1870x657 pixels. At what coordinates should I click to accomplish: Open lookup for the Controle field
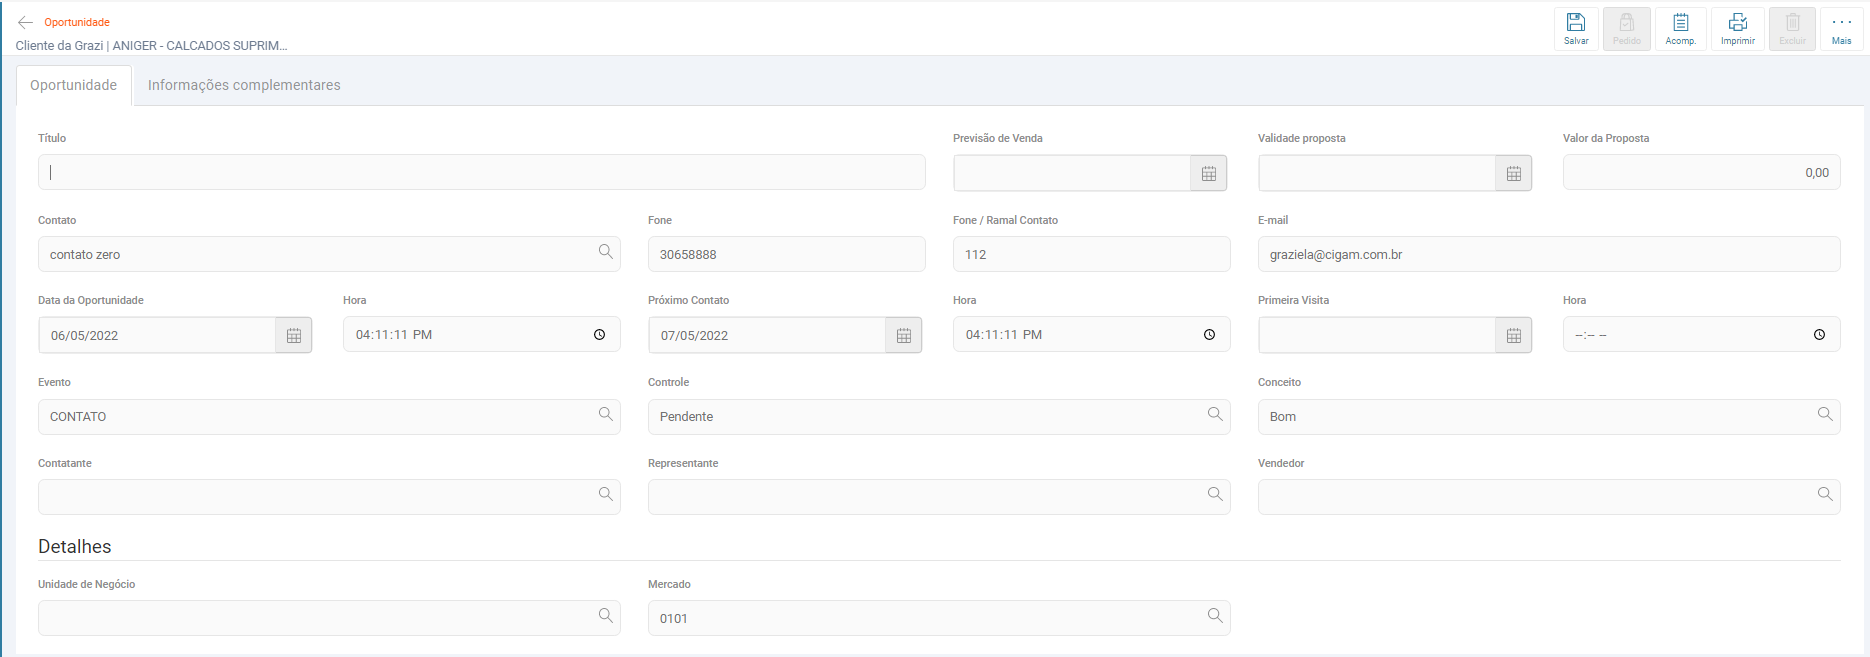[x=1215, y=414]
